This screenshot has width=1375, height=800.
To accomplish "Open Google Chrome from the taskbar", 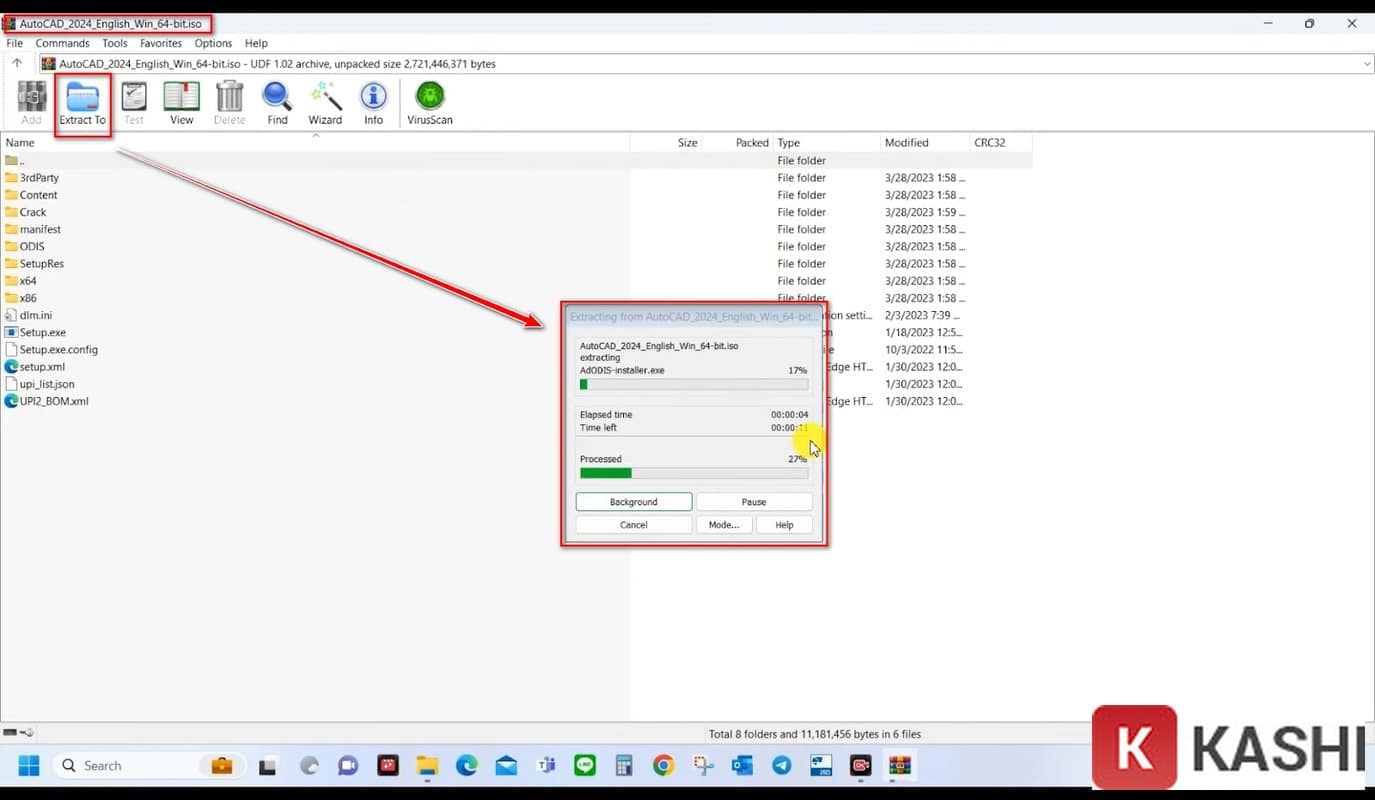I will (x=663, y=766).
